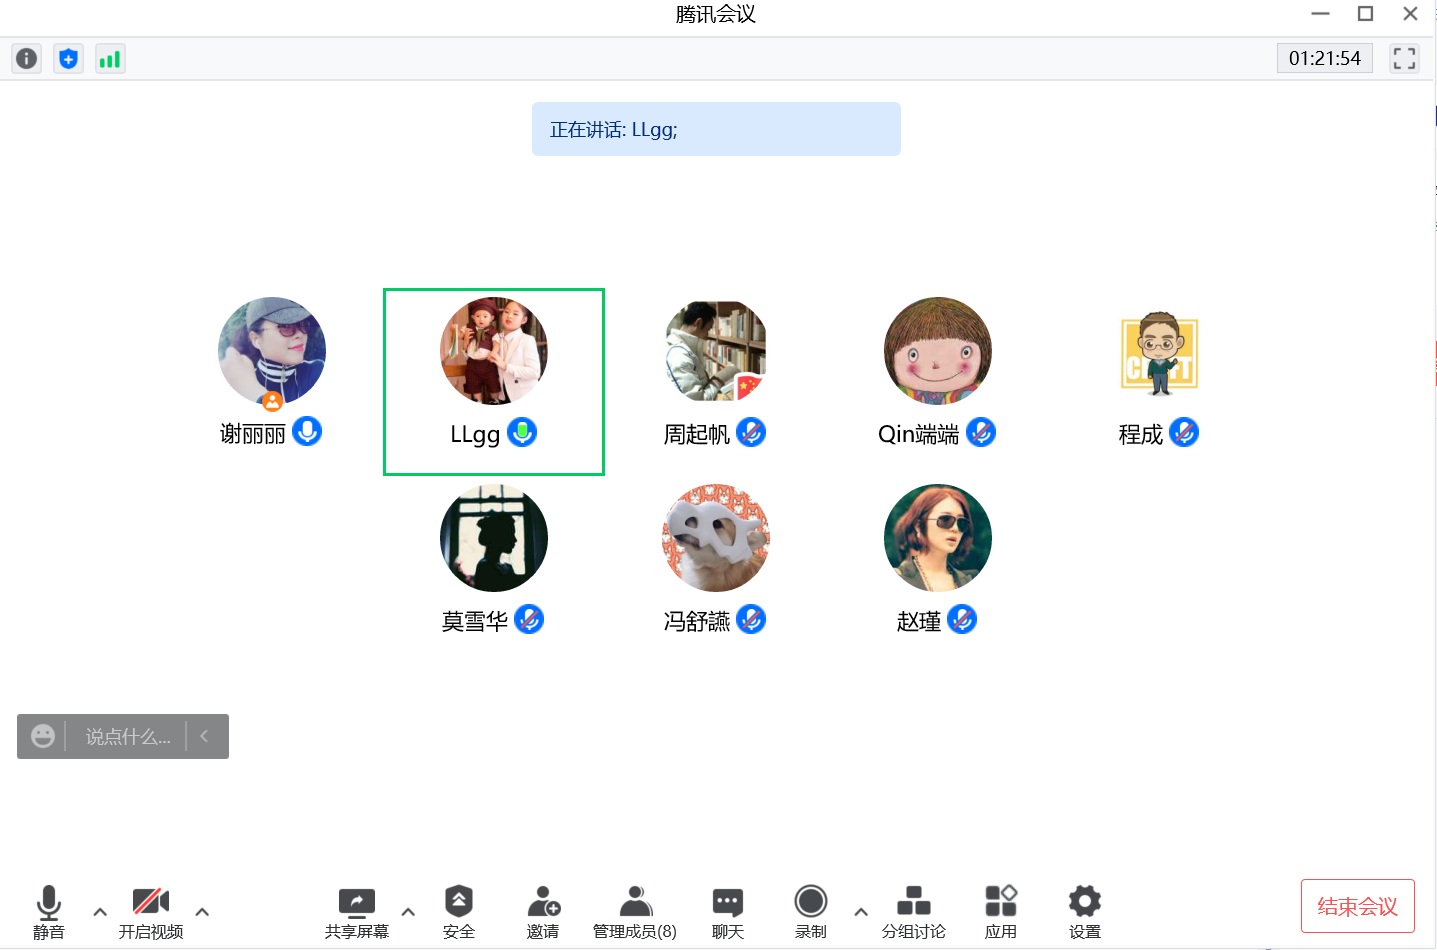Expand the video options arrow
Image resolution: width=1437 pixels, height=950 pixels.
click(202, 912)
